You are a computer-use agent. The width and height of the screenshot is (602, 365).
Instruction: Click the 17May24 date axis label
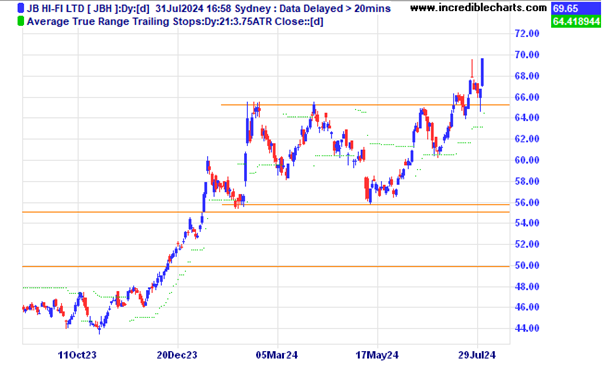click(377, 355)
